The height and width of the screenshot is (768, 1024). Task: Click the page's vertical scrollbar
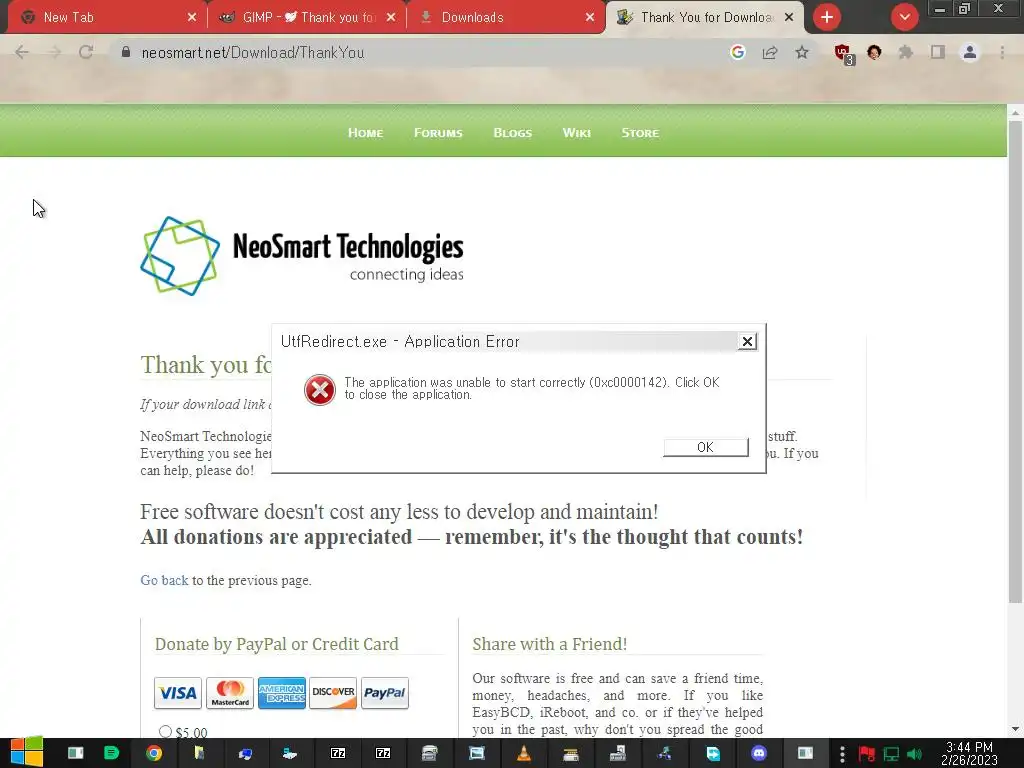[x=1015, y=362]
